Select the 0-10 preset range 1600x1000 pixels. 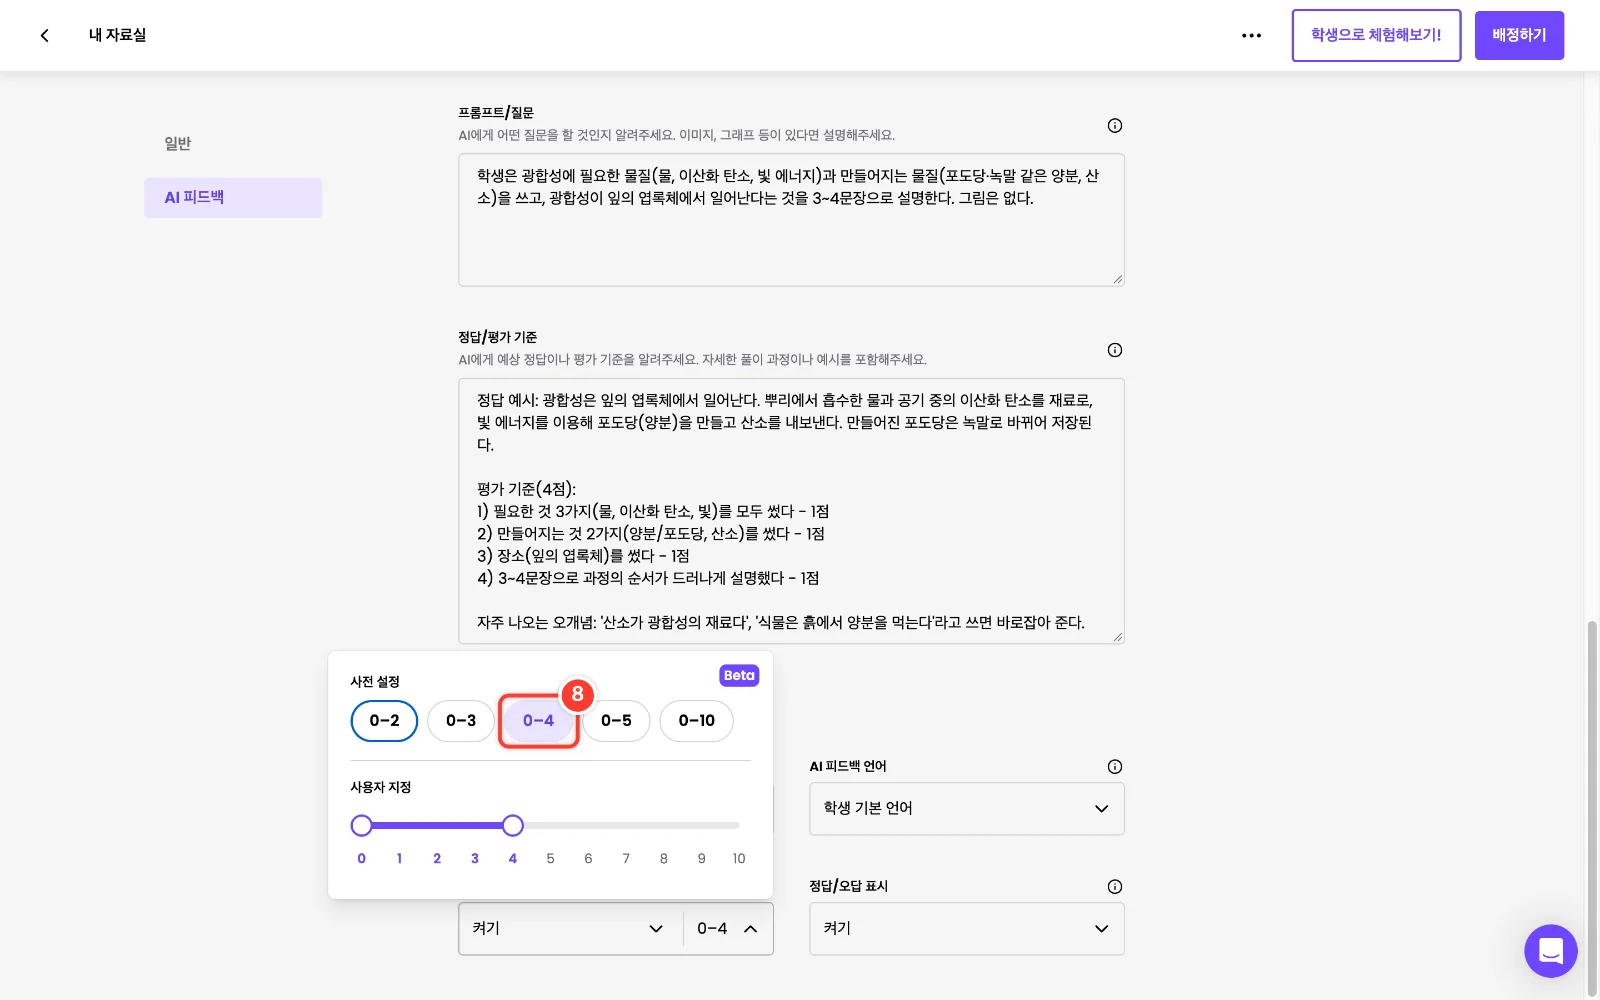[x=696, y=721]
